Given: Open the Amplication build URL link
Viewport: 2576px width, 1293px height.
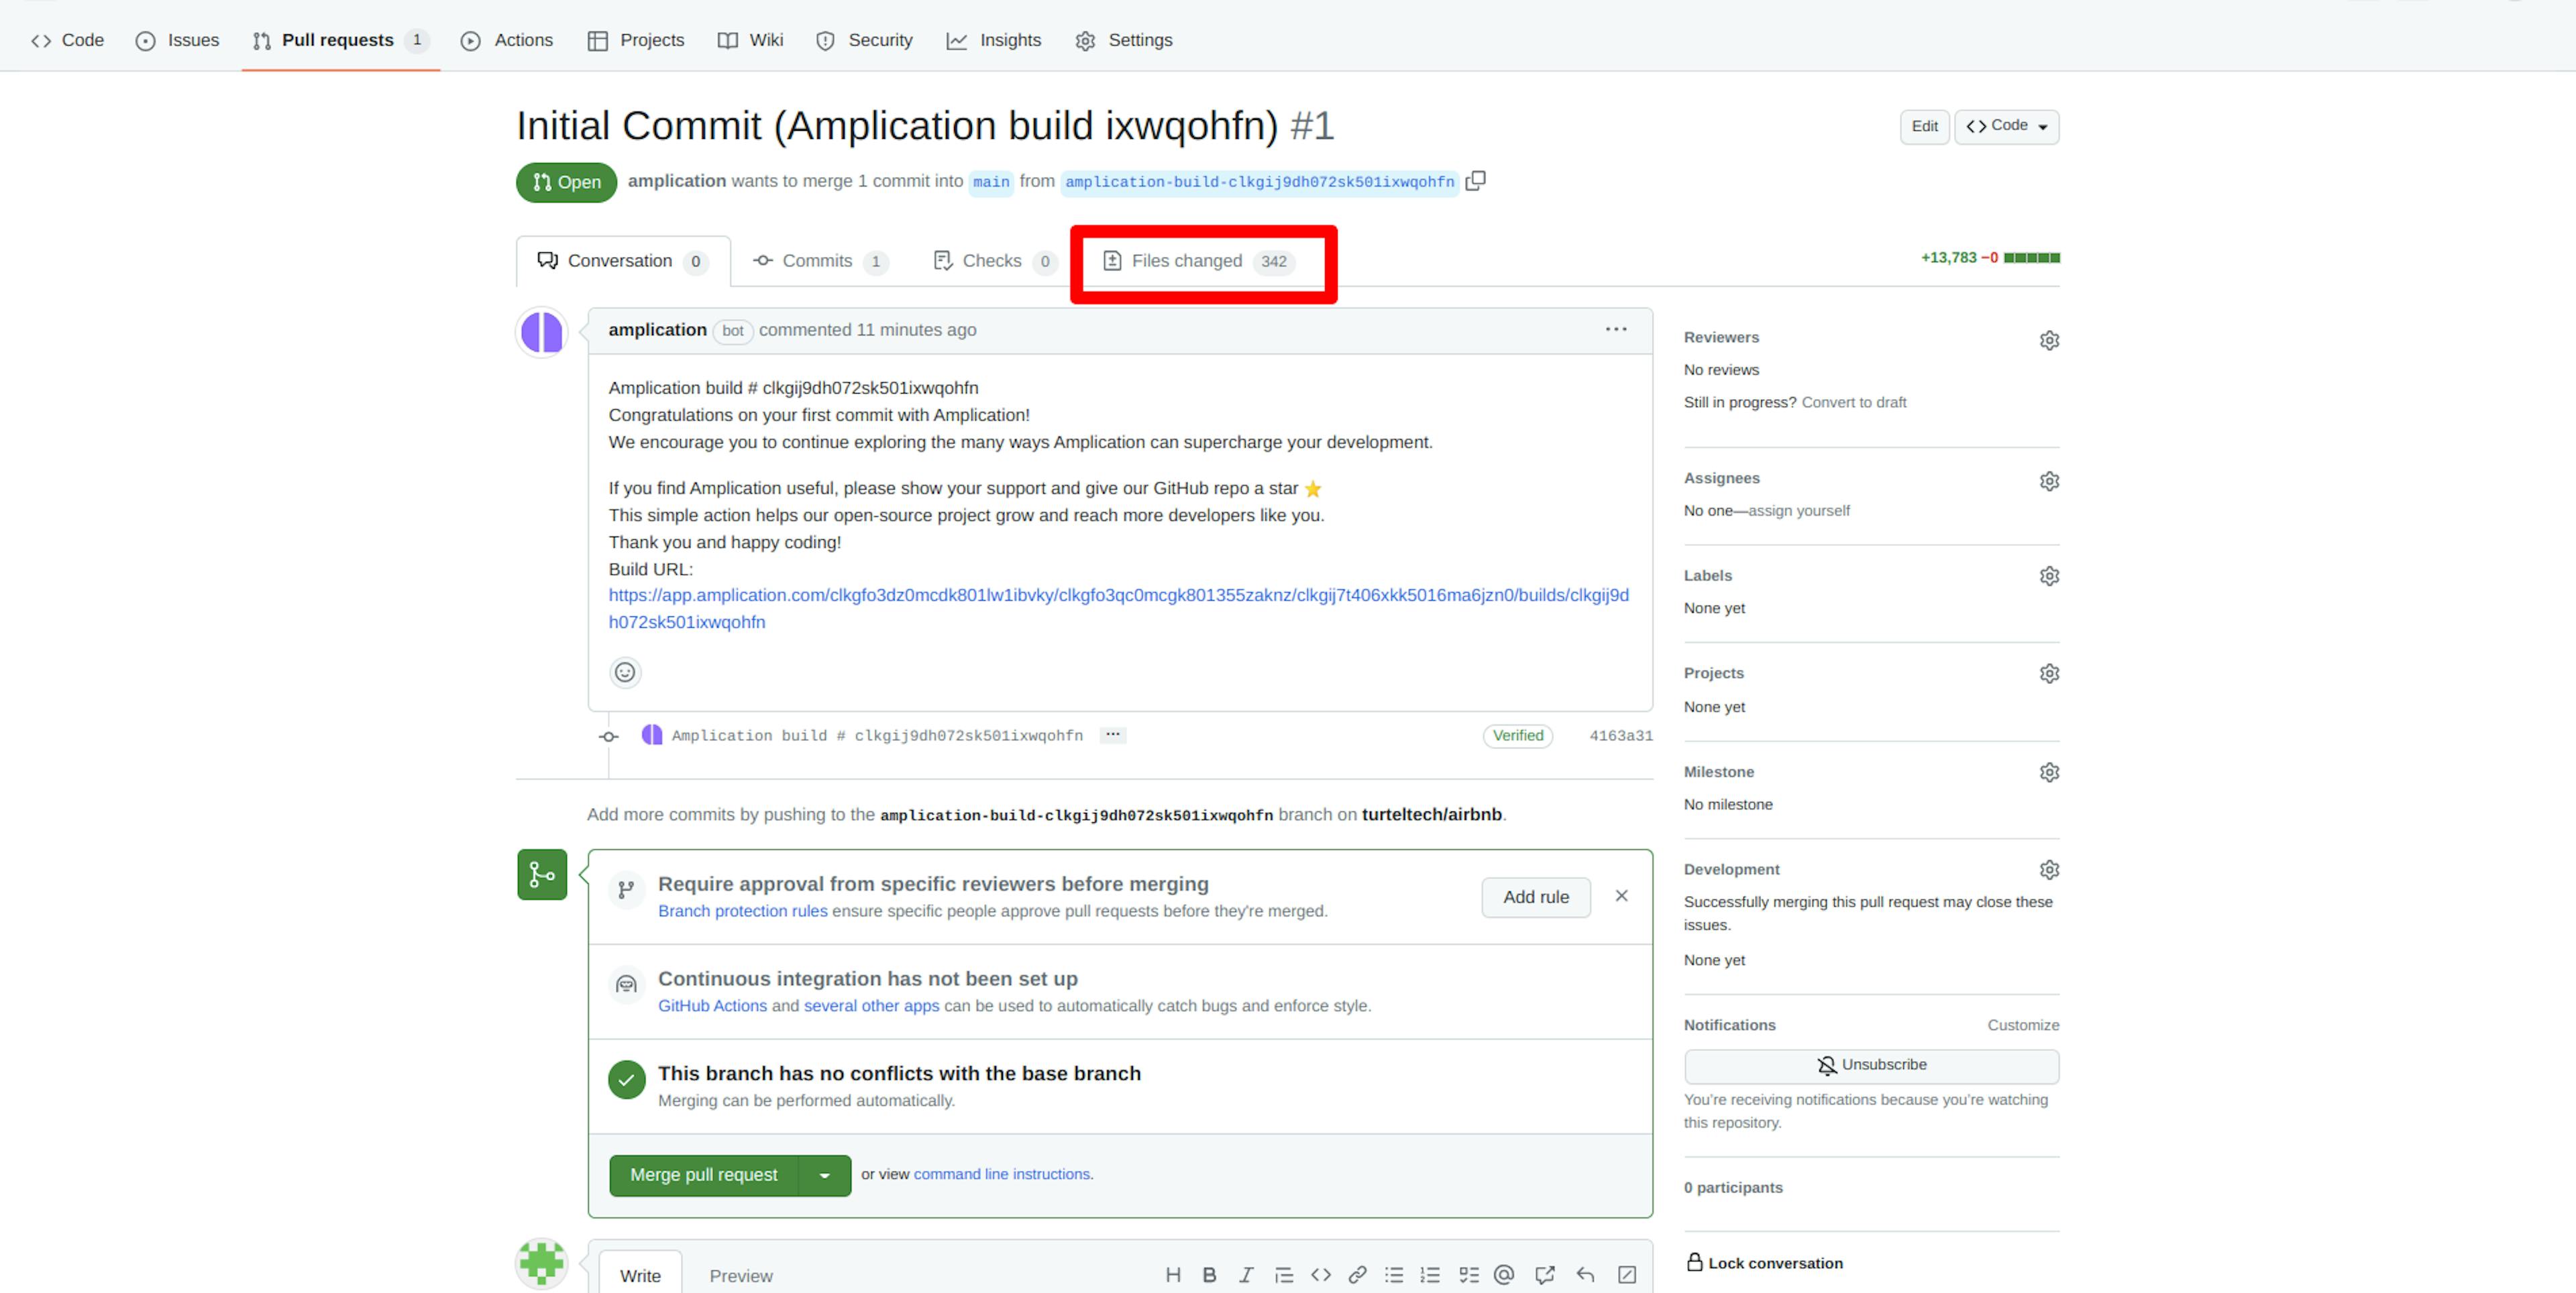Looking at the screenshot, I should click(x=1118, y=608).
